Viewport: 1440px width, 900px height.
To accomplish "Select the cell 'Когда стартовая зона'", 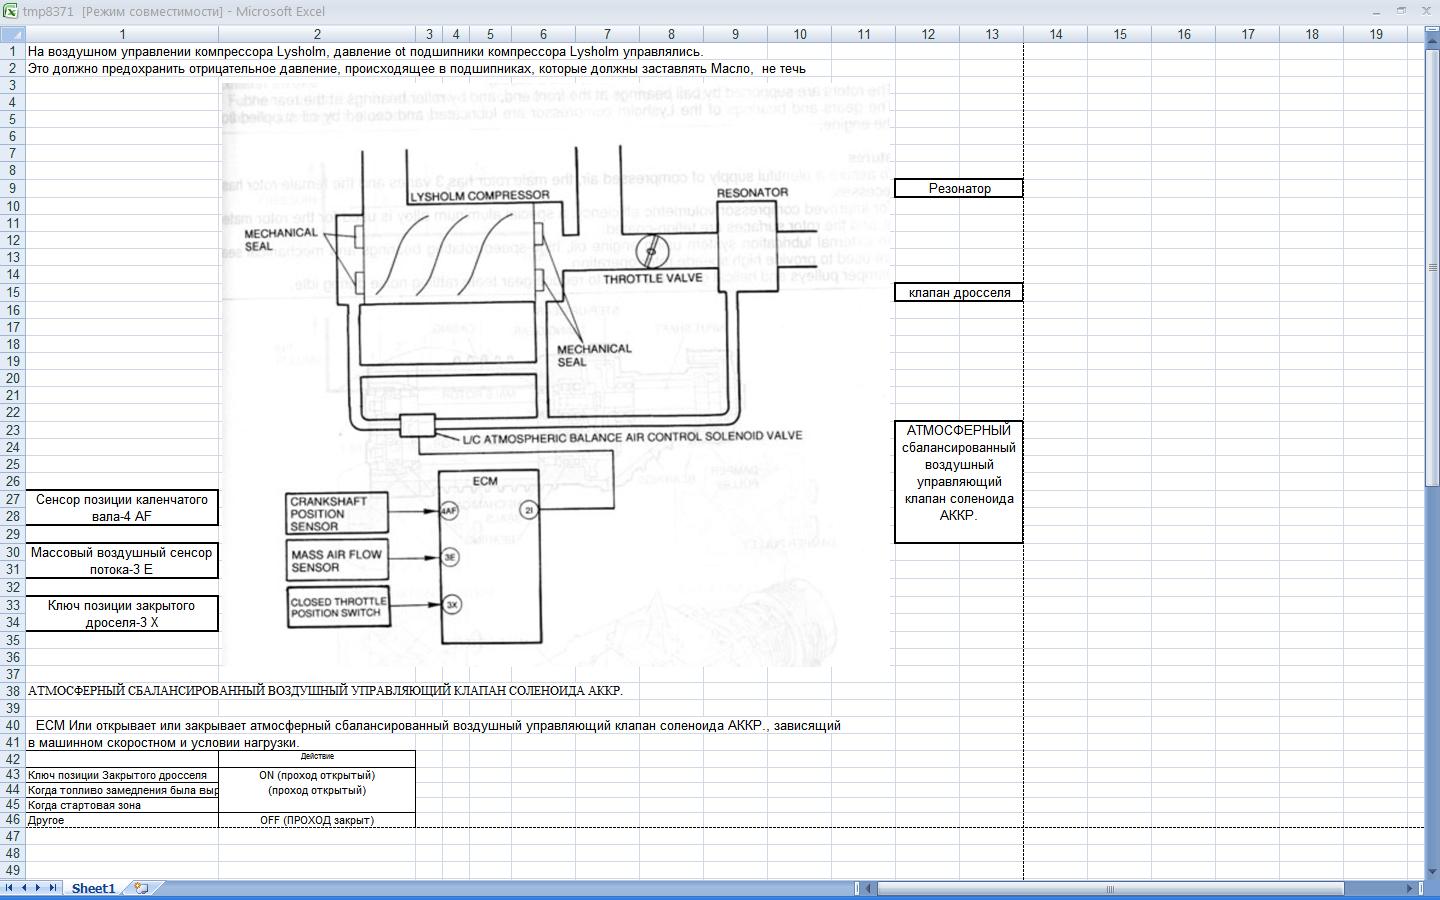I will (122, 805).
